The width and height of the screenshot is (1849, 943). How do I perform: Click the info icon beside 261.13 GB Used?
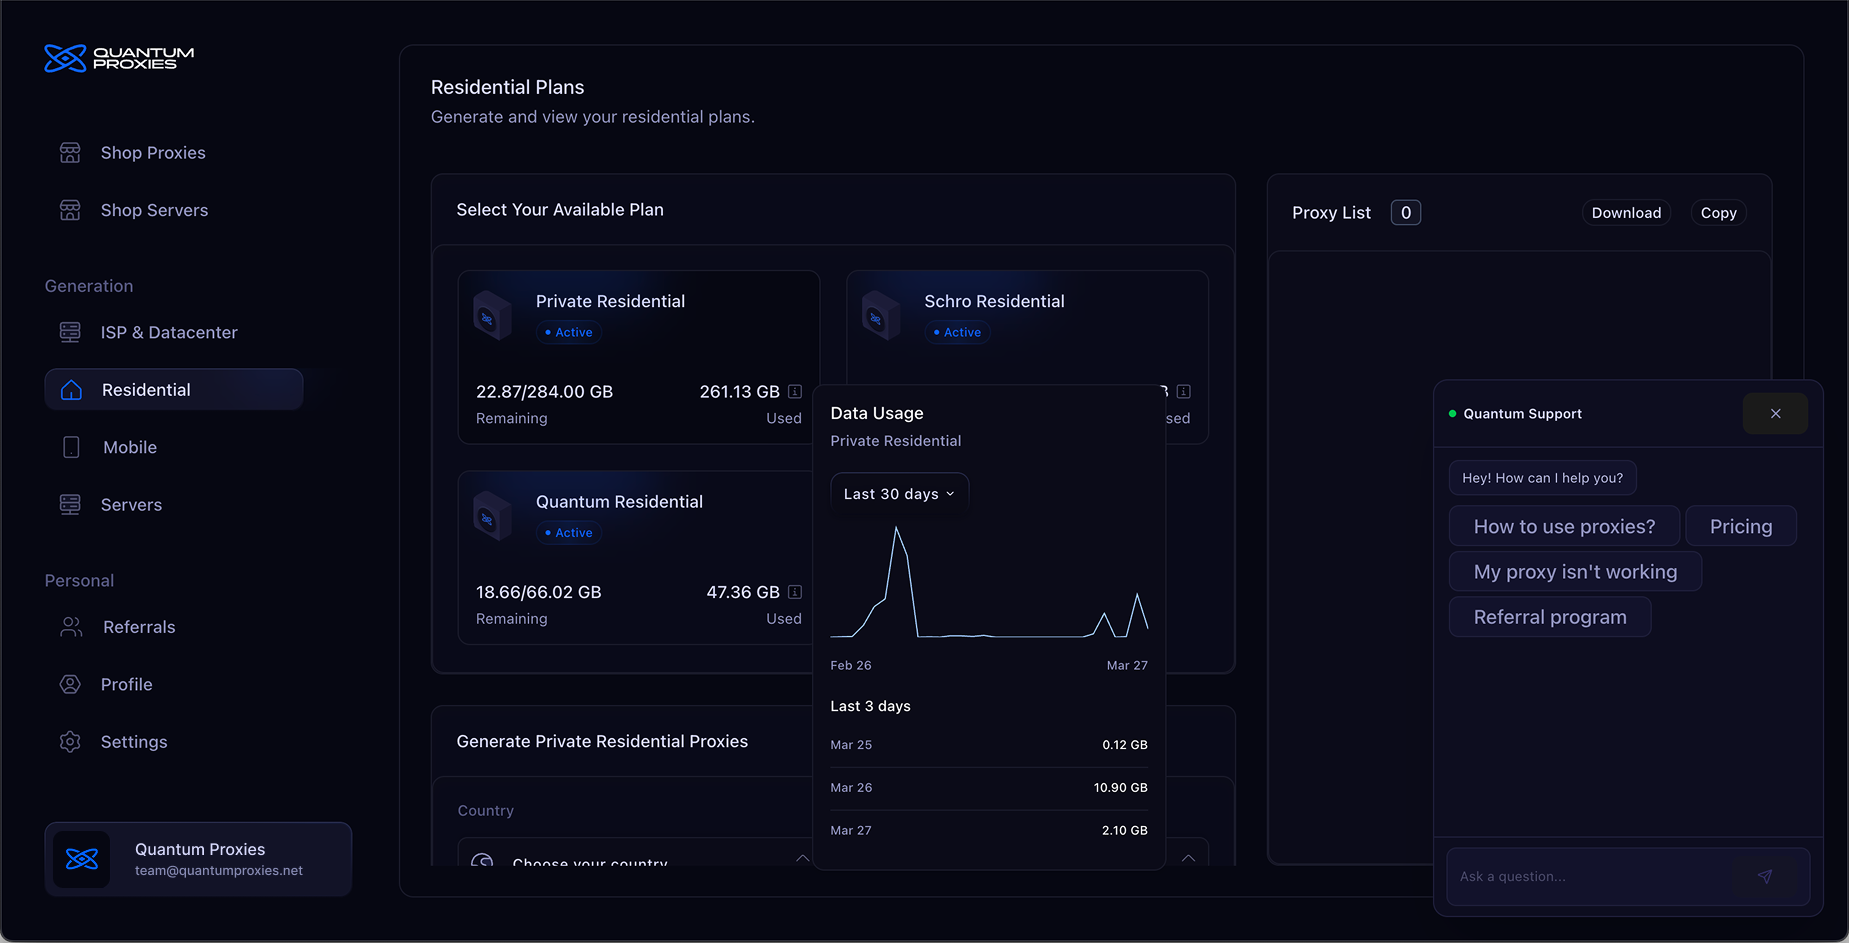pos(795,391)
